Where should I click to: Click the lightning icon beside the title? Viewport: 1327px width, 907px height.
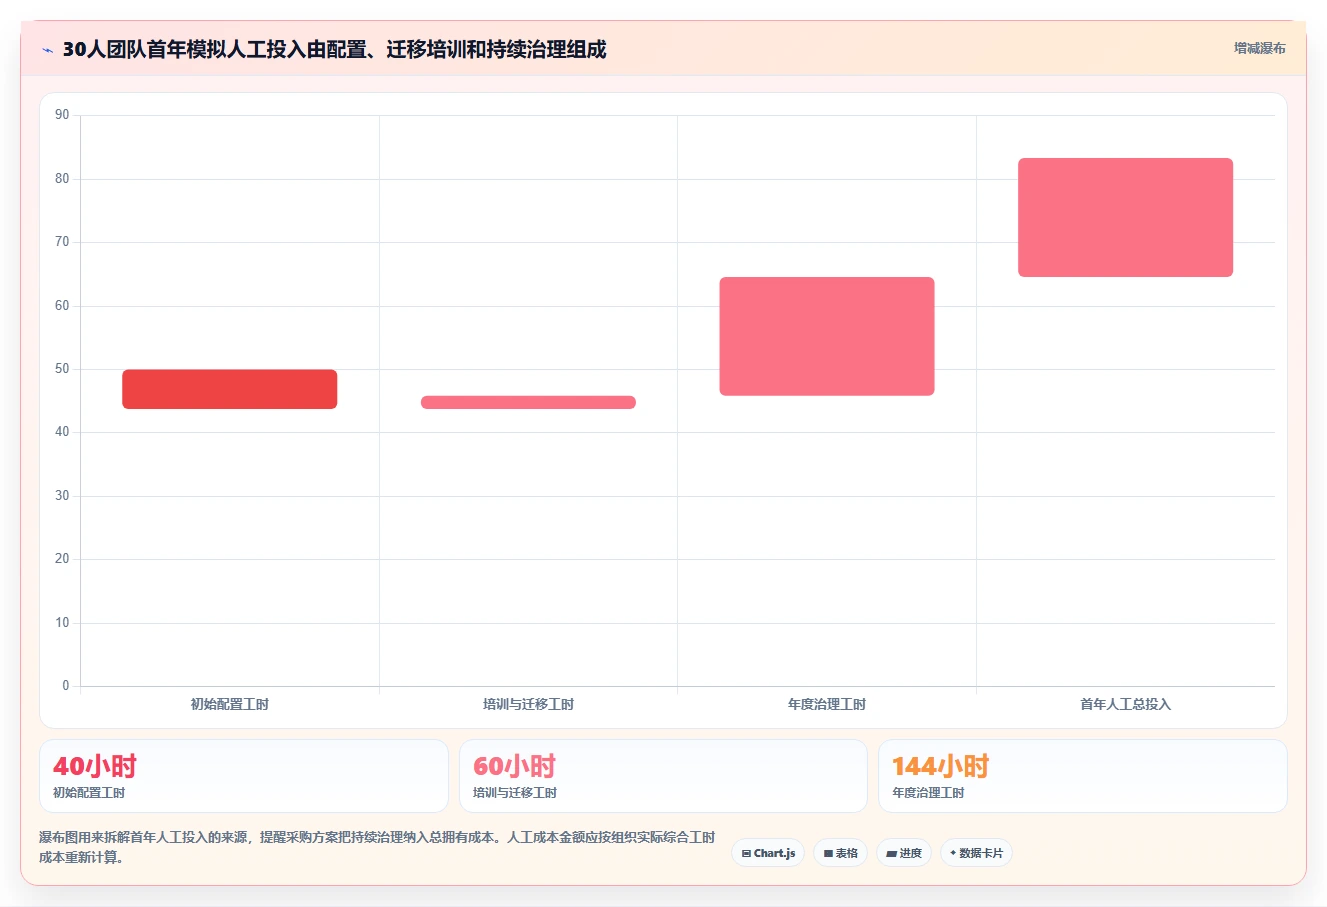click(x=47, y=50)
